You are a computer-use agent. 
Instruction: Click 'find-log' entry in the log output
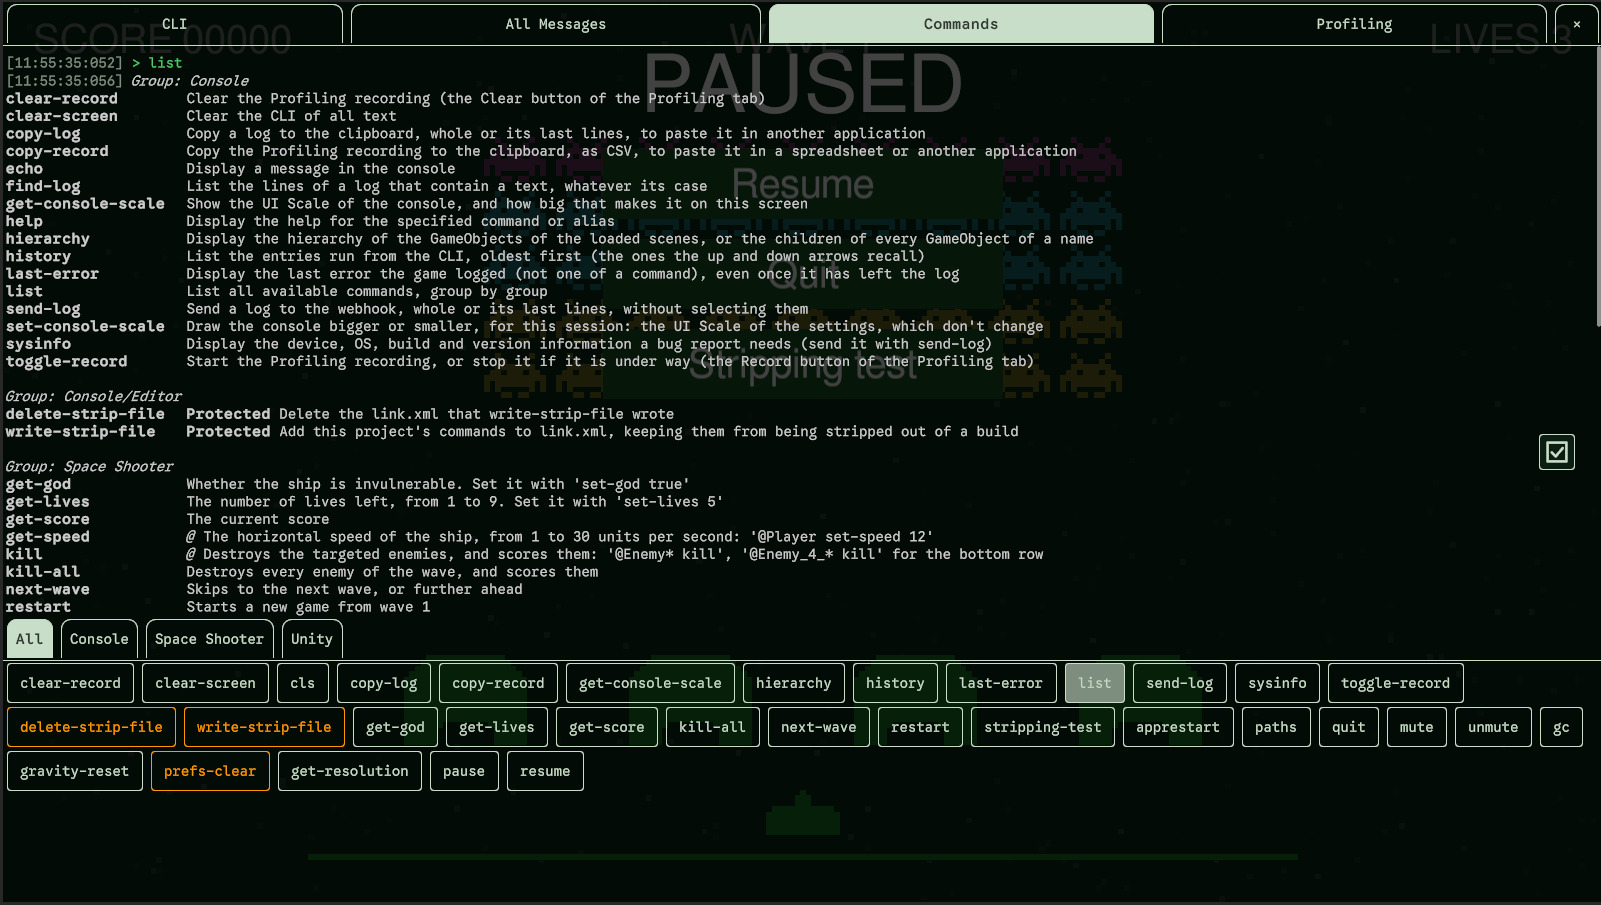click(43, 186)
